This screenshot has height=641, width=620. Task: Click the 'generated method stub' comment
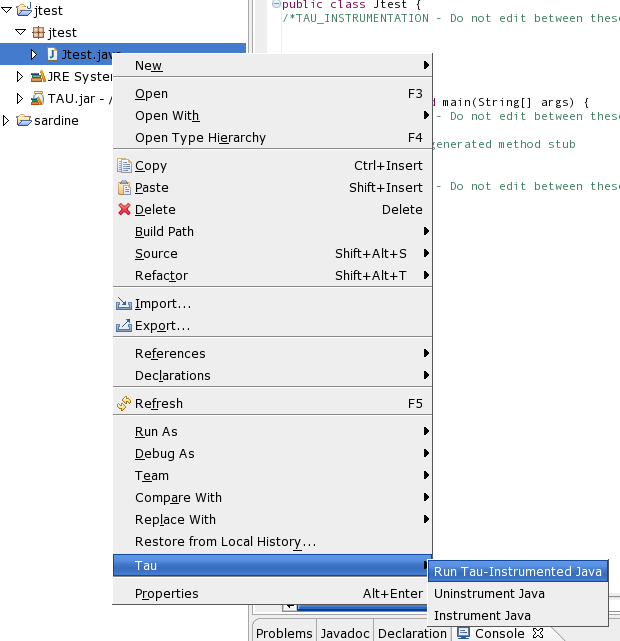(504, 144)
